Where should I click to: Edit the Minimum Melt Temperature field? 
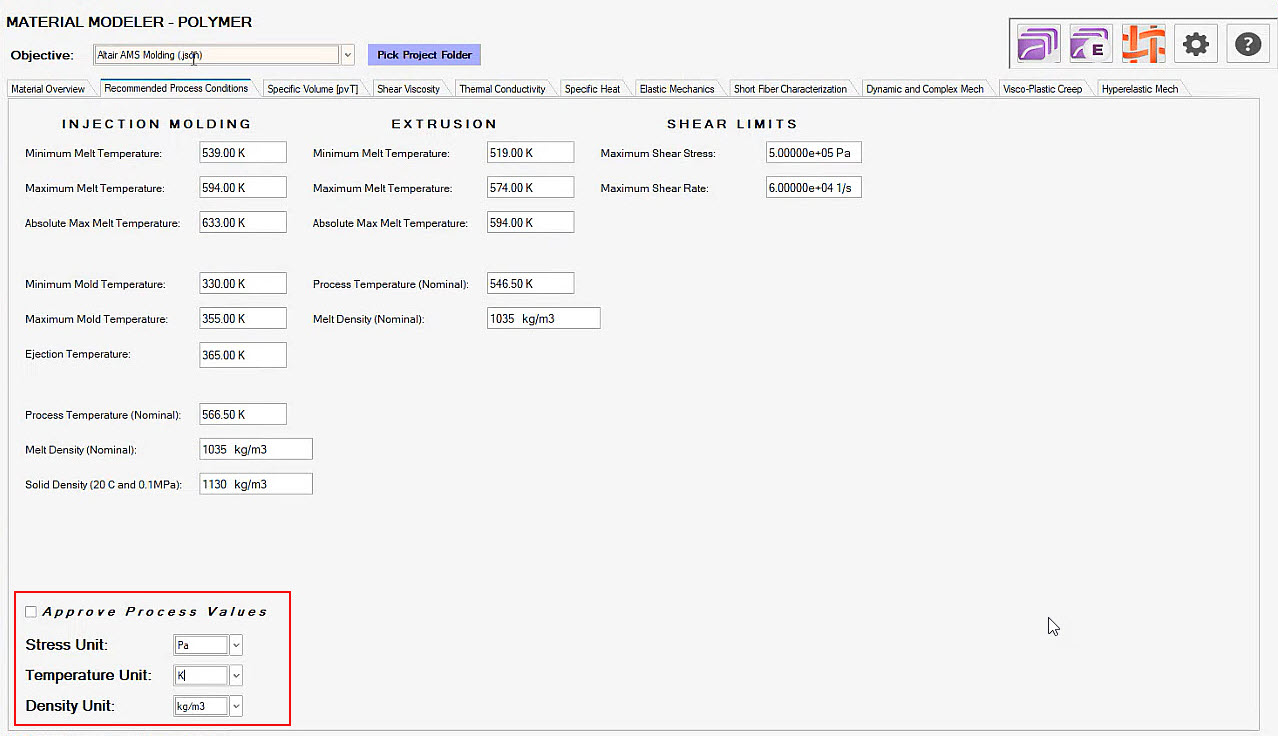tap(242, 151)
